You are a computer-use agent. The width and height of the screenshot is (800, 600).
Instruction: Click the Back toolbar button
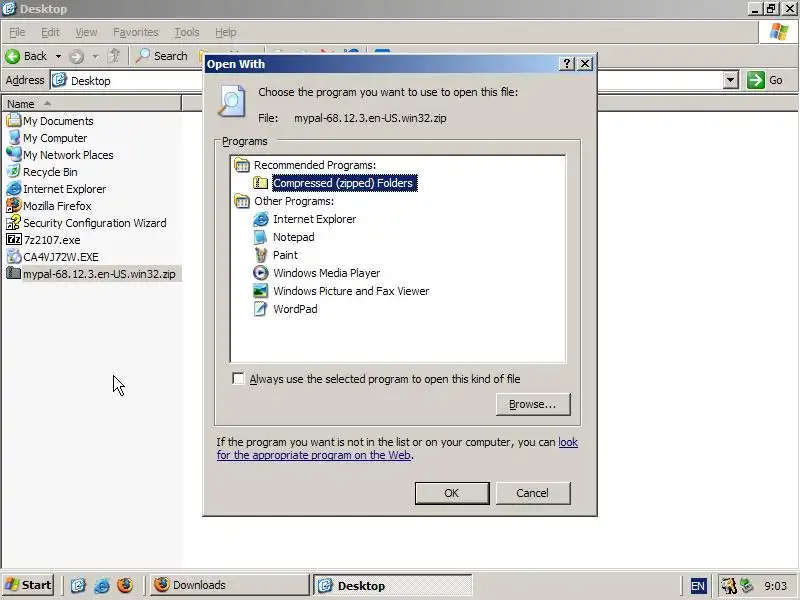(27, 56)
